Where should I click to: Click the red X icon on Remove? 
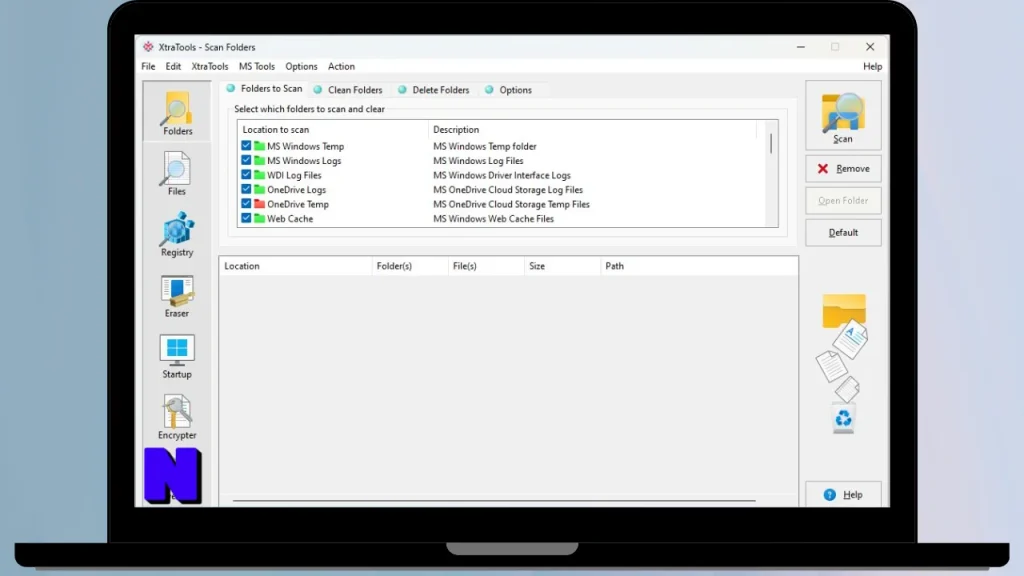823,168
